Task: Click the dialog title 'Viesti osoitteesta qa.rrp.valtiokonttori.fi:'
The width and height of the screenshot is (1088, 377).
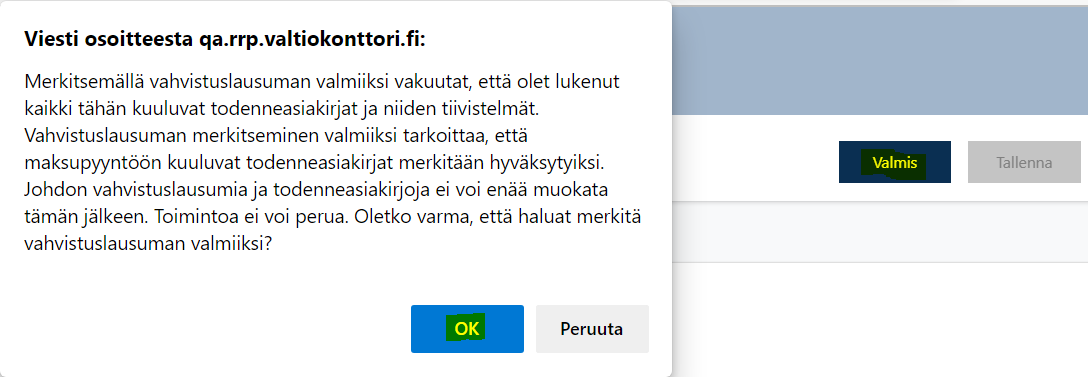Action: click(x=224, y=39)
